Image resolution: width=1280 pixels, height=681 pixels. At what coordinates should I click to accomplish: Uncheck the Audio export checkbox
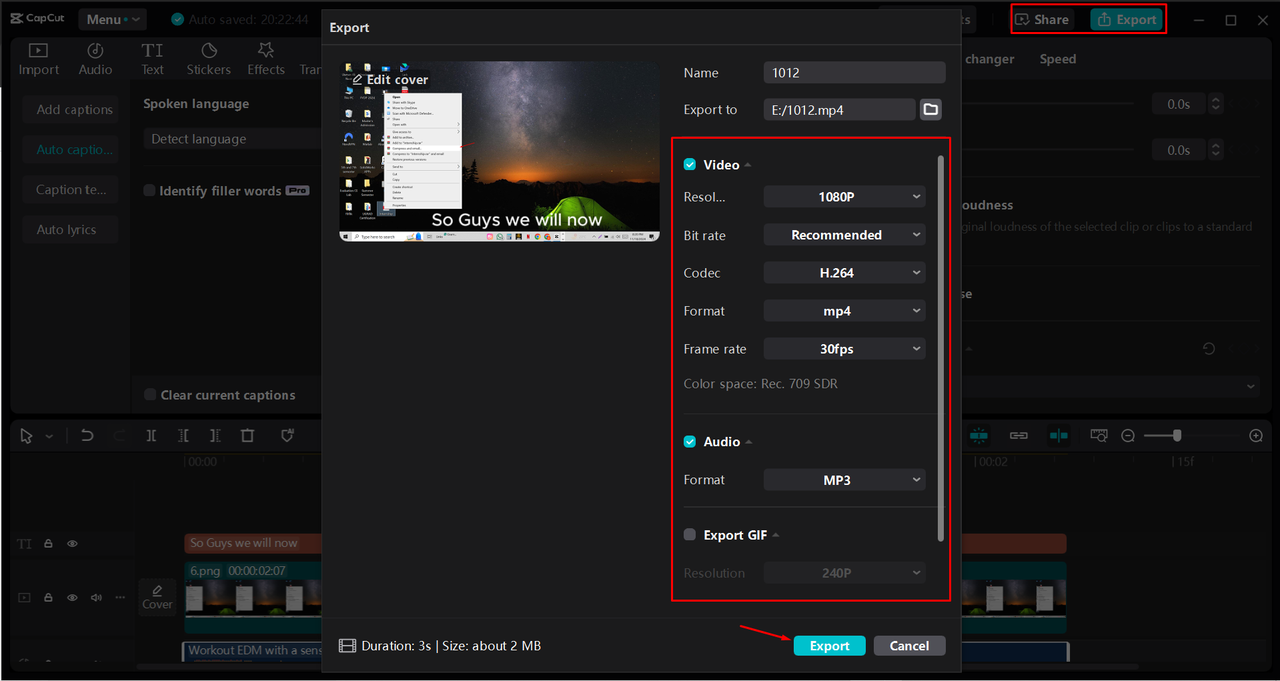(690, 442)
